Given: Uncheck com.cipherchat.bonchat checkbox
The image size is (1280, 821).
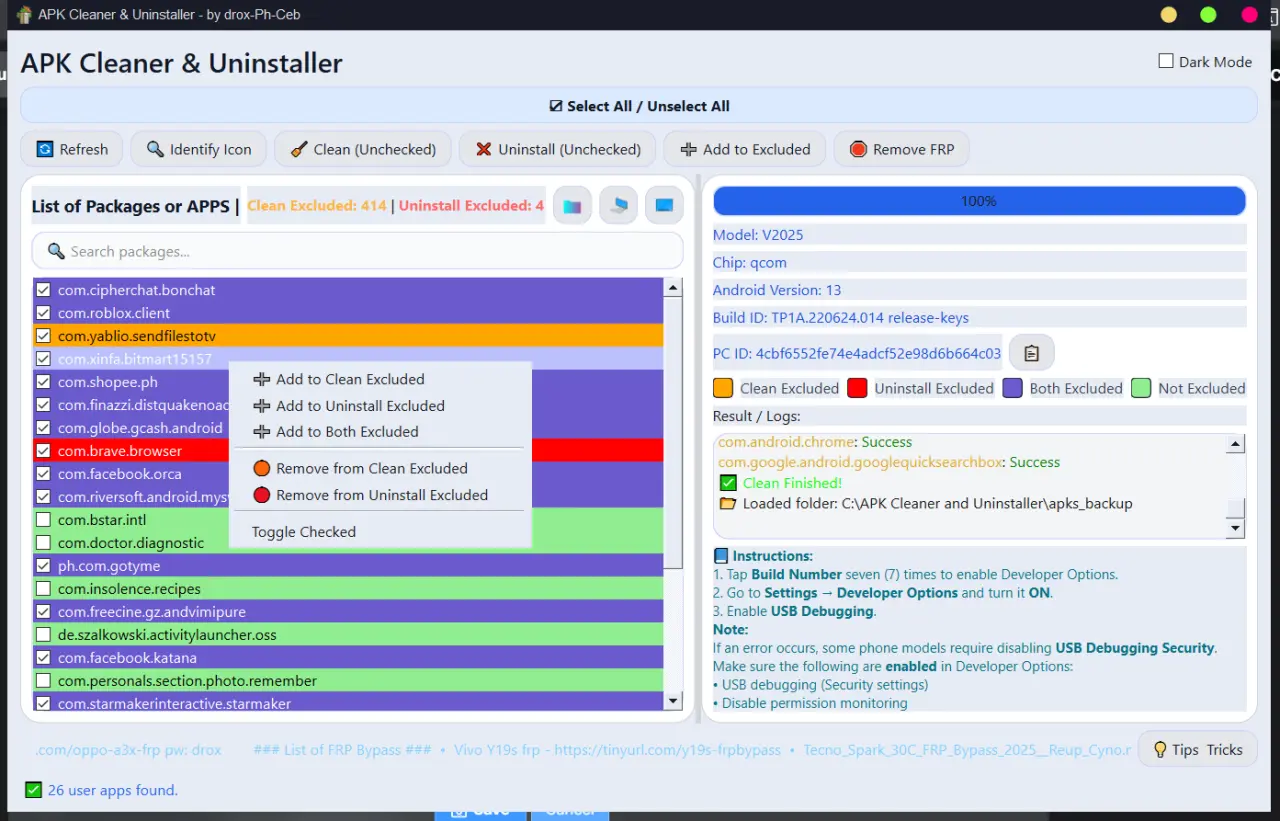Looking at the screenshot, I should 43,290.
